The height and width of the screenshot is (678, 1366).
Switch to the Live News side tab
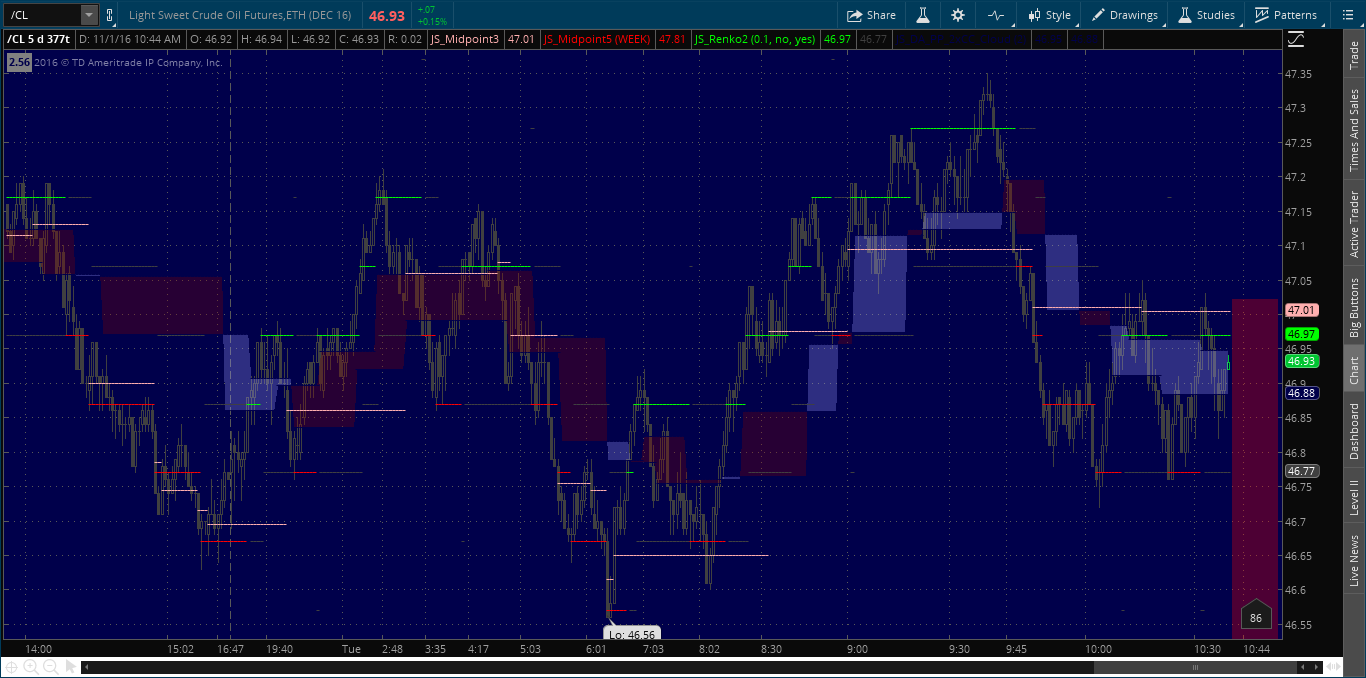pos(1354,561)
